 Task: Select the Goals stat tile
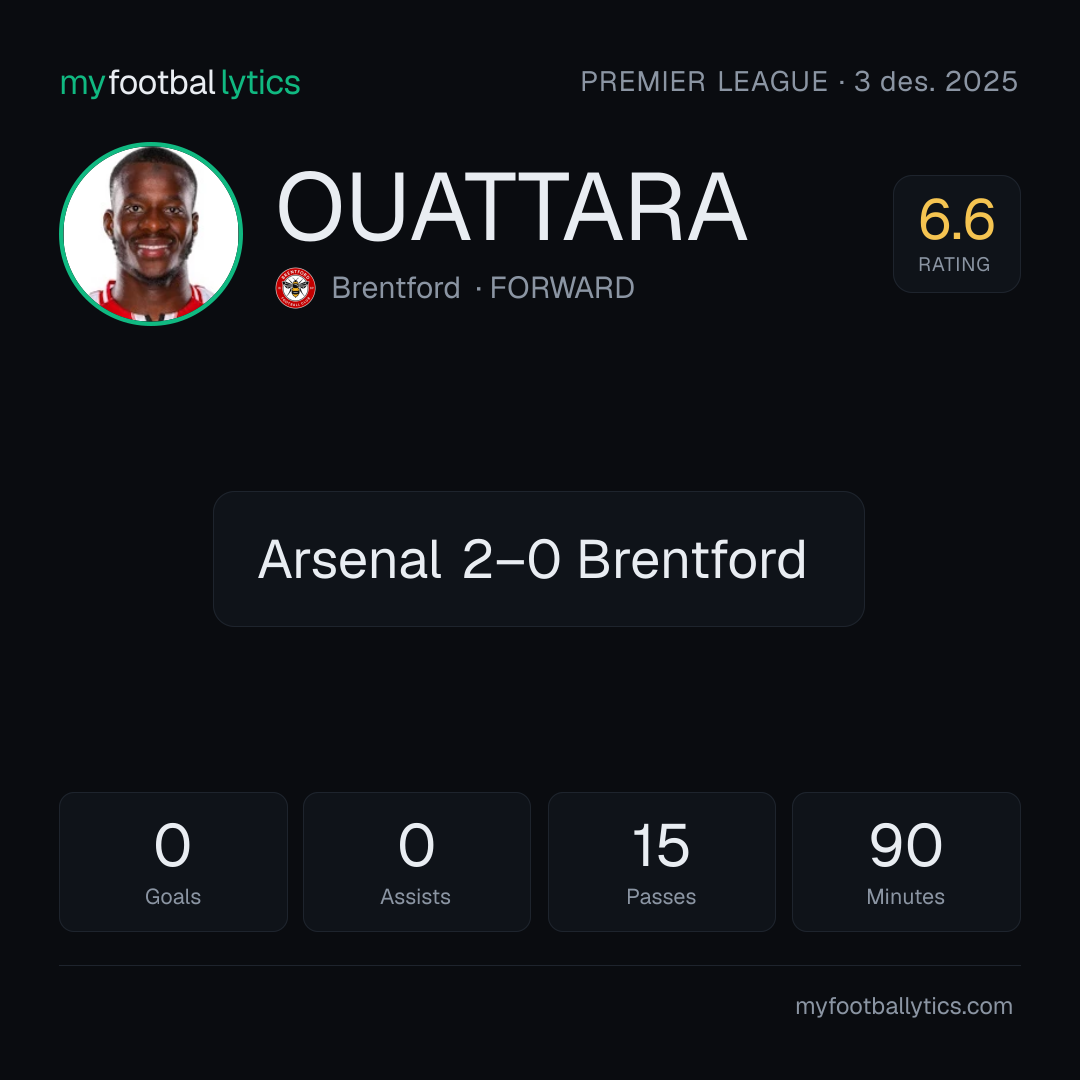click(x=173, y=862)
